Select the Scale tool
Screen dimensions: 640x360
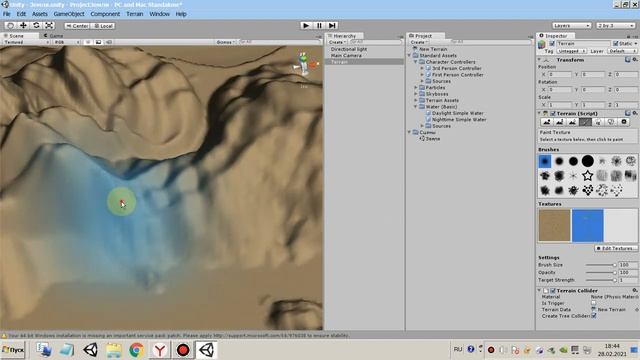pyautogui.click(x=49, y=25)
